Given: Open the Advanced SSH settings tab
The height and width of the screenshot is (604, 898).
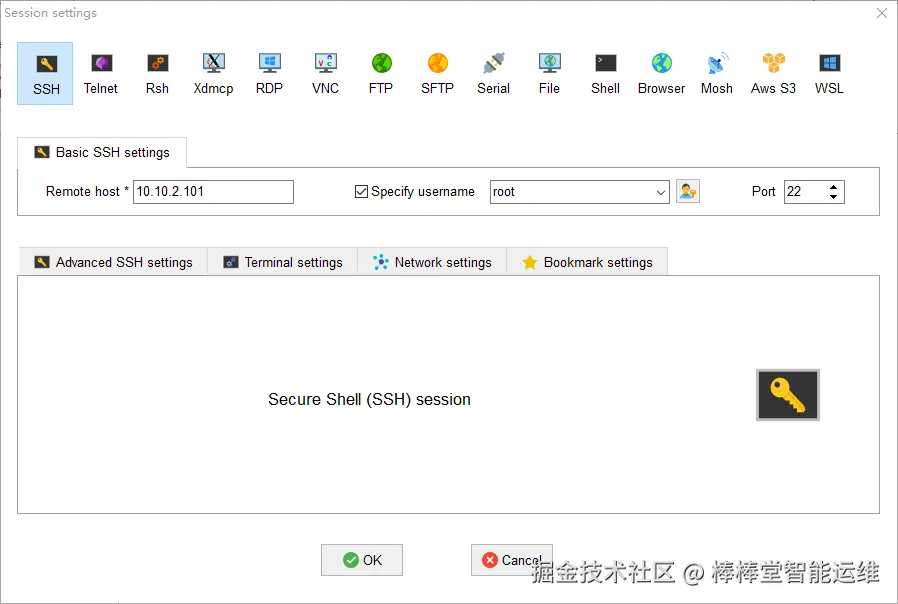Looking at the screenshot, I should pyautogui.click(x=113, y=262).
